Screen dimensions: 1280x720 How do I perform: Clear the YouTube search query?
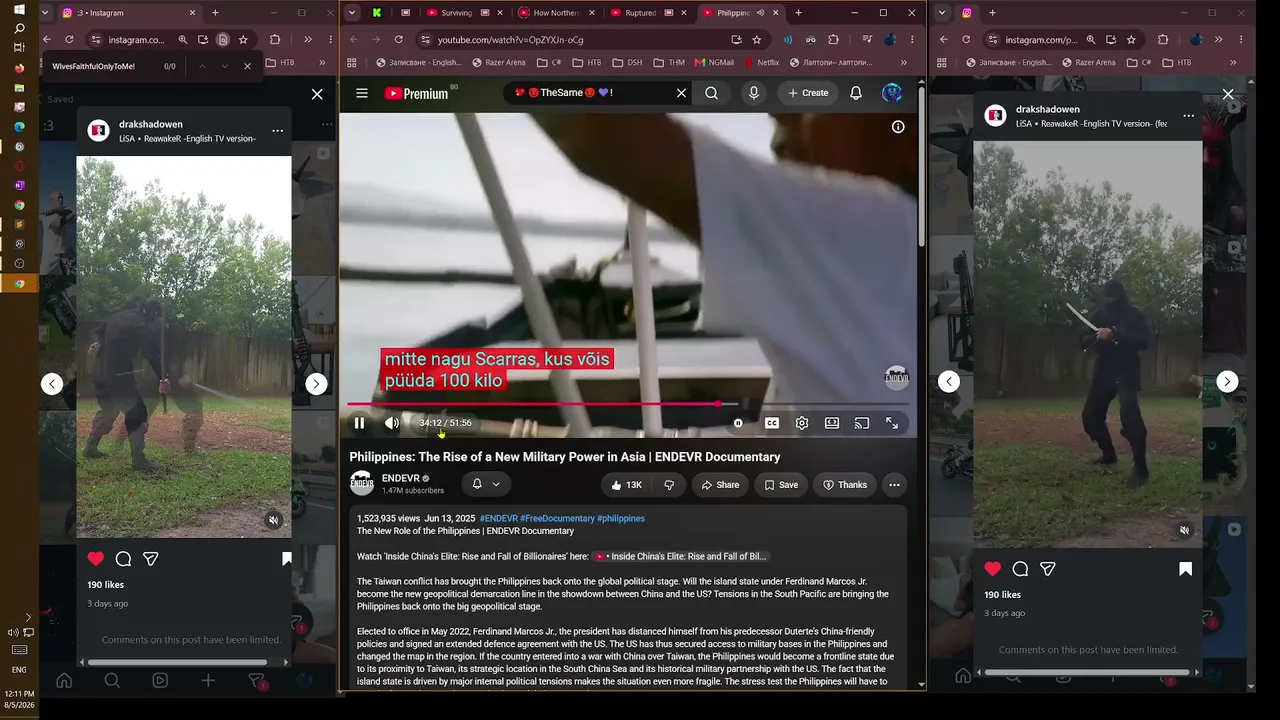click(681, 93)
